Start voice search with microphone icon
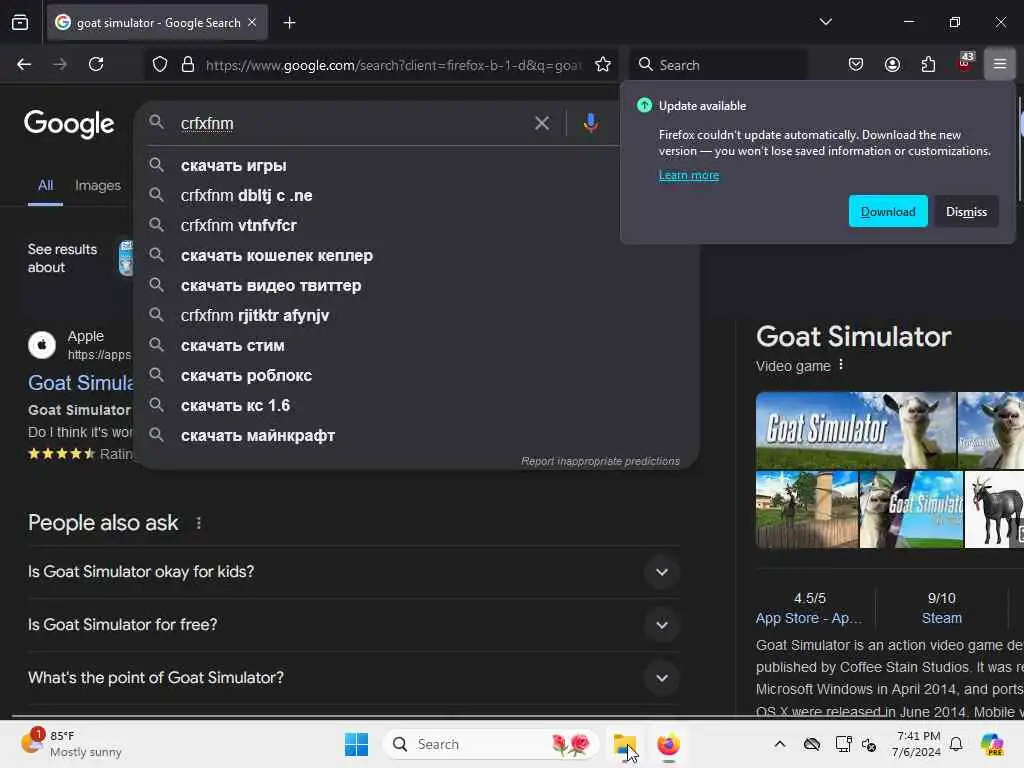 tap(590, 123)
